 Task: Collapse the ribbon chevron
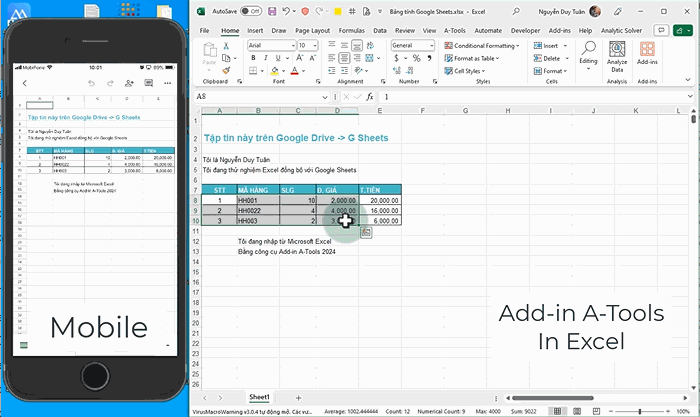688,80
